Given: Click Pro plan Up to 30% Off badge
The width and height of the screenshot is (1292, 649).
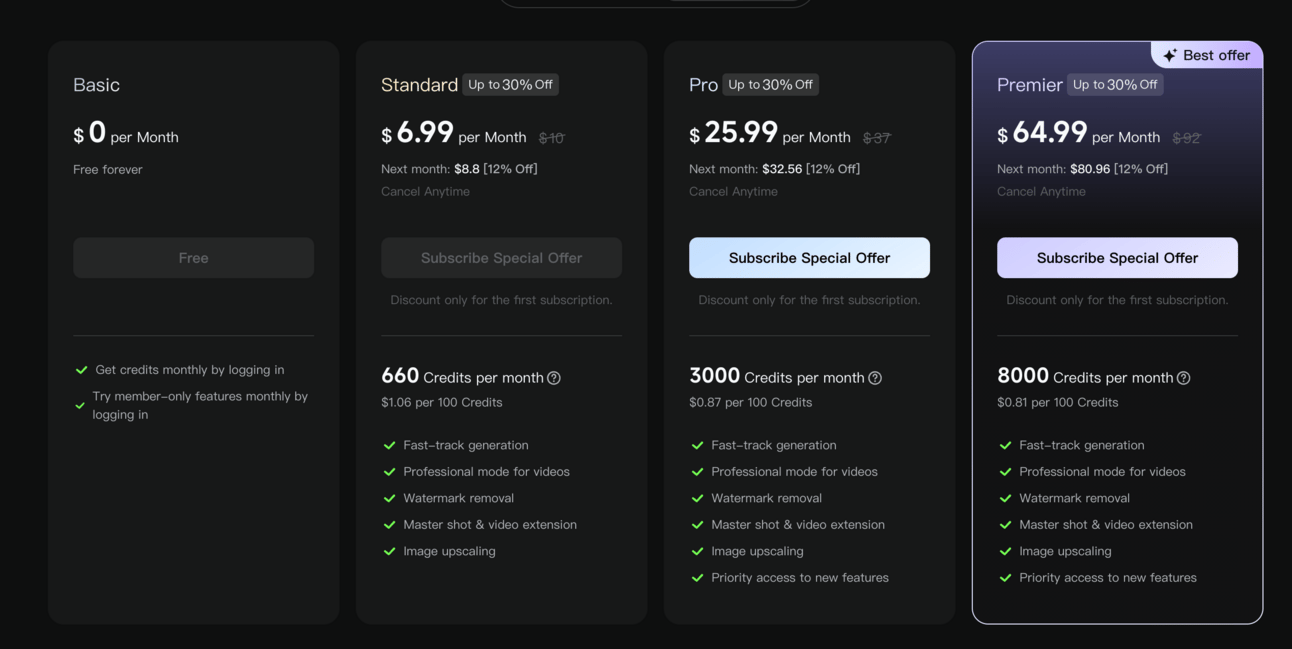Looking at the screenshot, I should click(x=770, y=85).
